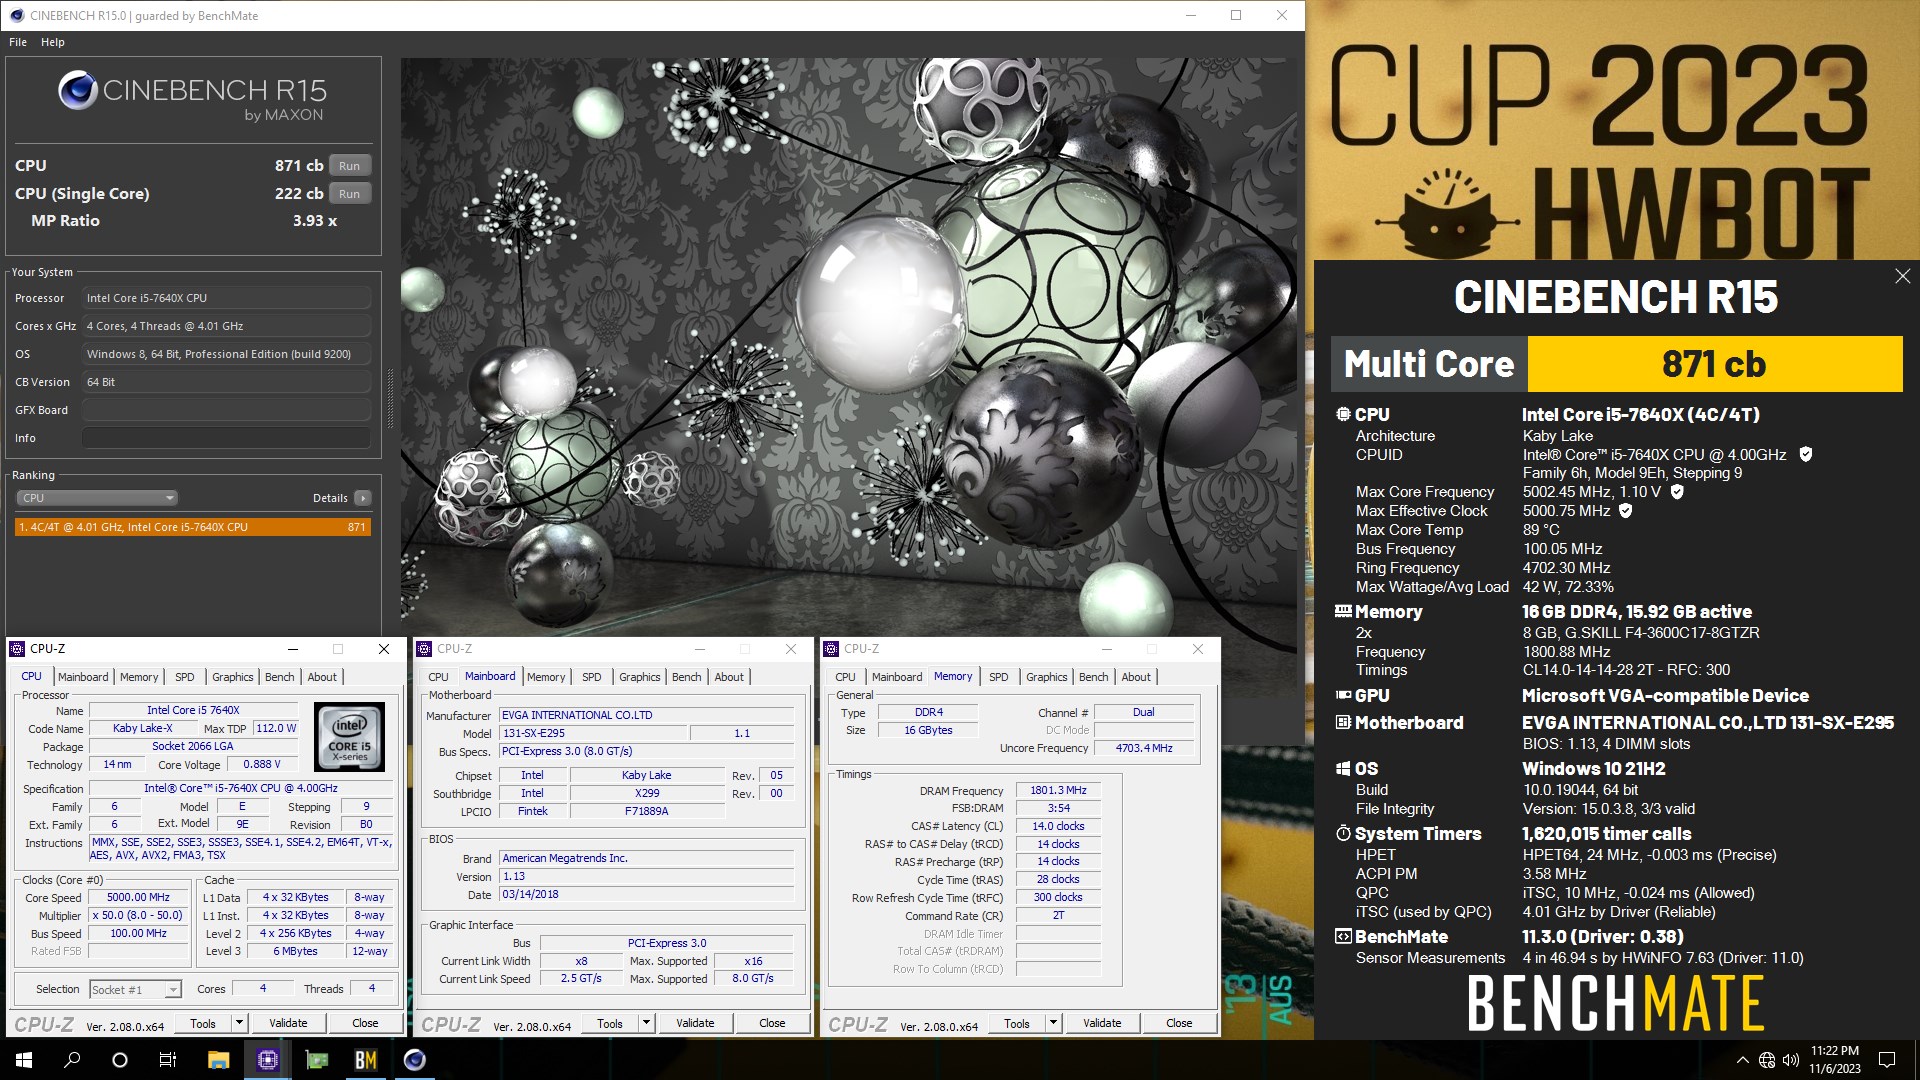Click the GPU card icon in BenchMate
Screen dimensions: 1920x1080
coord(1343,695)
